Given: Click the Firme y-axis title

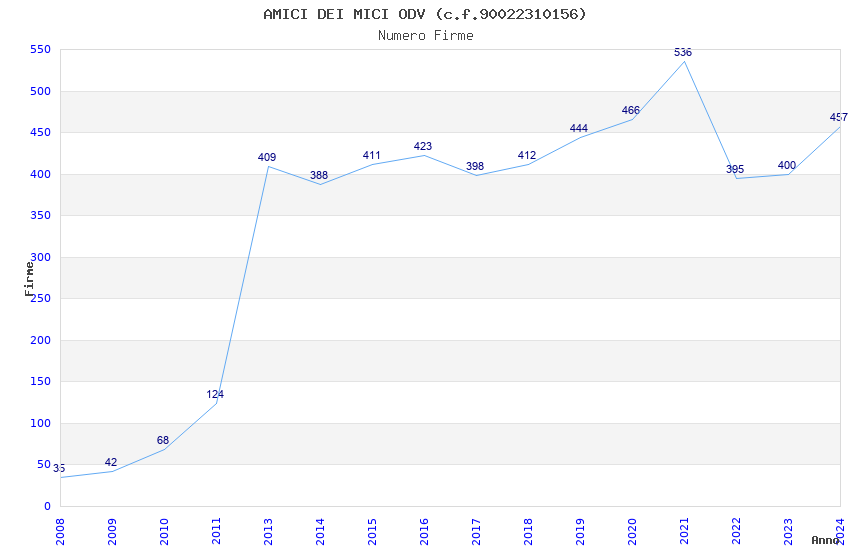Looking at the screenshot, I should (x=29, y=278).
